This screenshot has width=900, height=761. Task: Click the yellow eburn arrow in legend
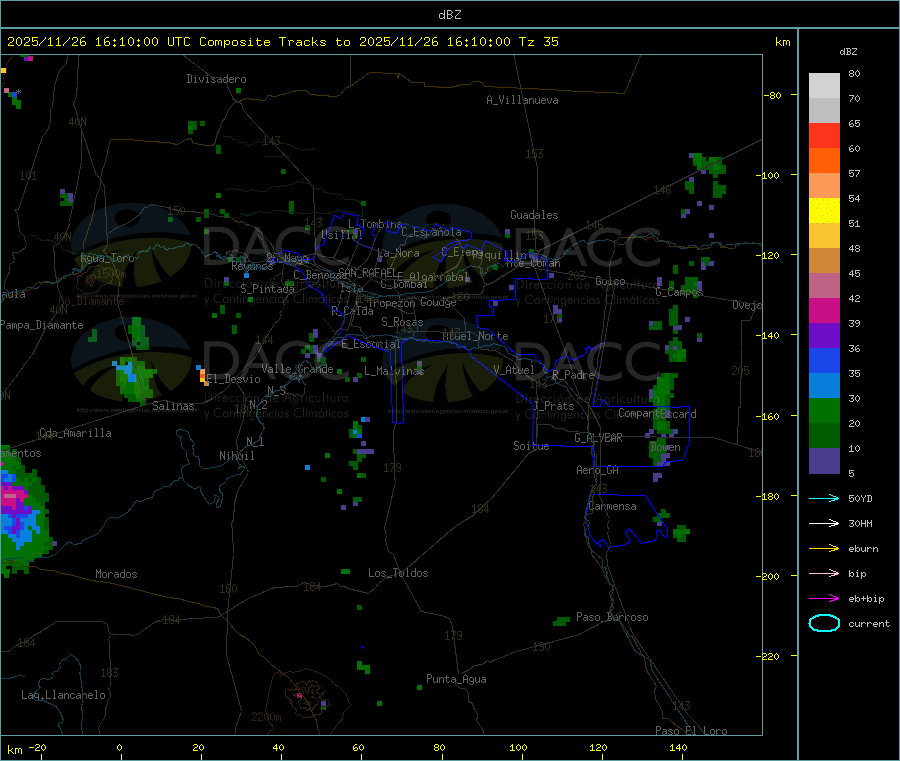(824, 548)
